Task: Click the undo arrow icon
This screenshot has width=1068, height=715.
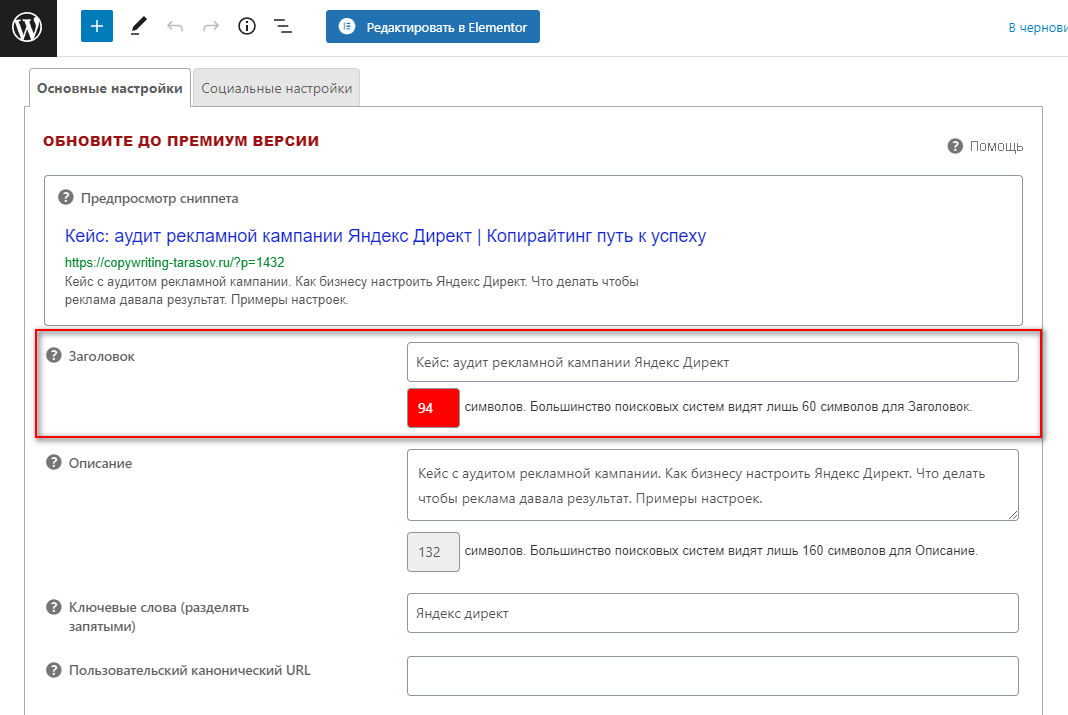Action: [175, 27]
